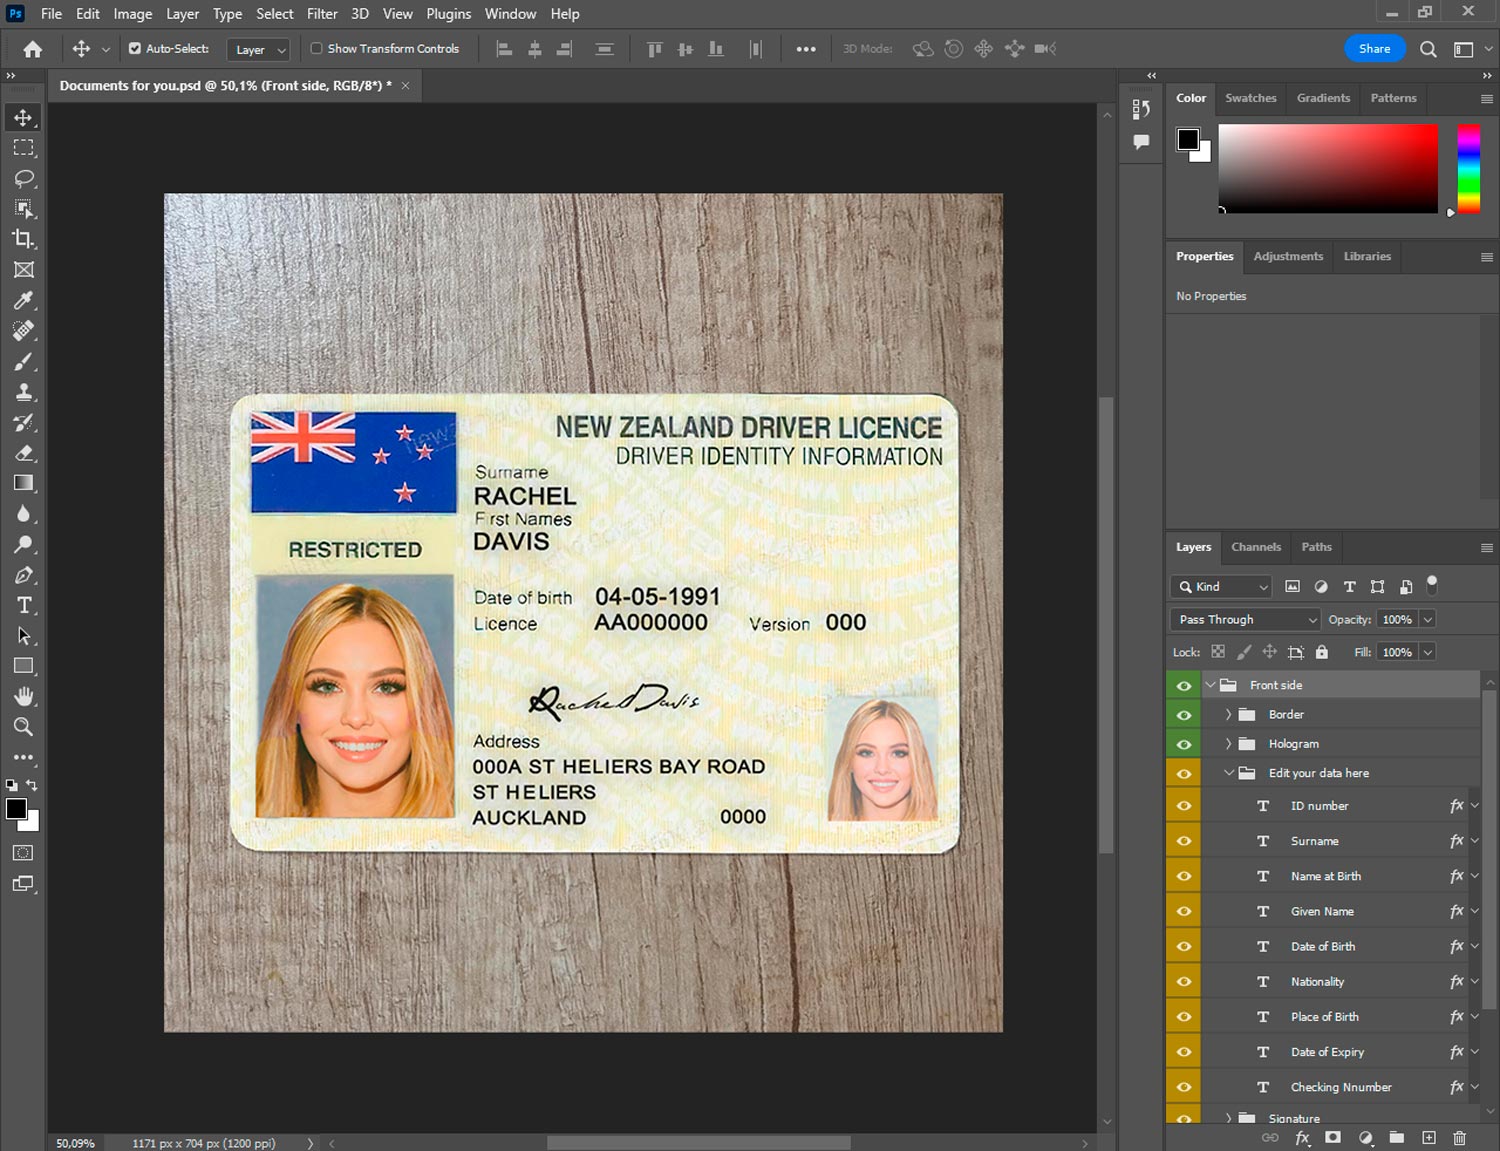
Task: Click the delete layer trash icon
Action: [x=1459, y=1138]
